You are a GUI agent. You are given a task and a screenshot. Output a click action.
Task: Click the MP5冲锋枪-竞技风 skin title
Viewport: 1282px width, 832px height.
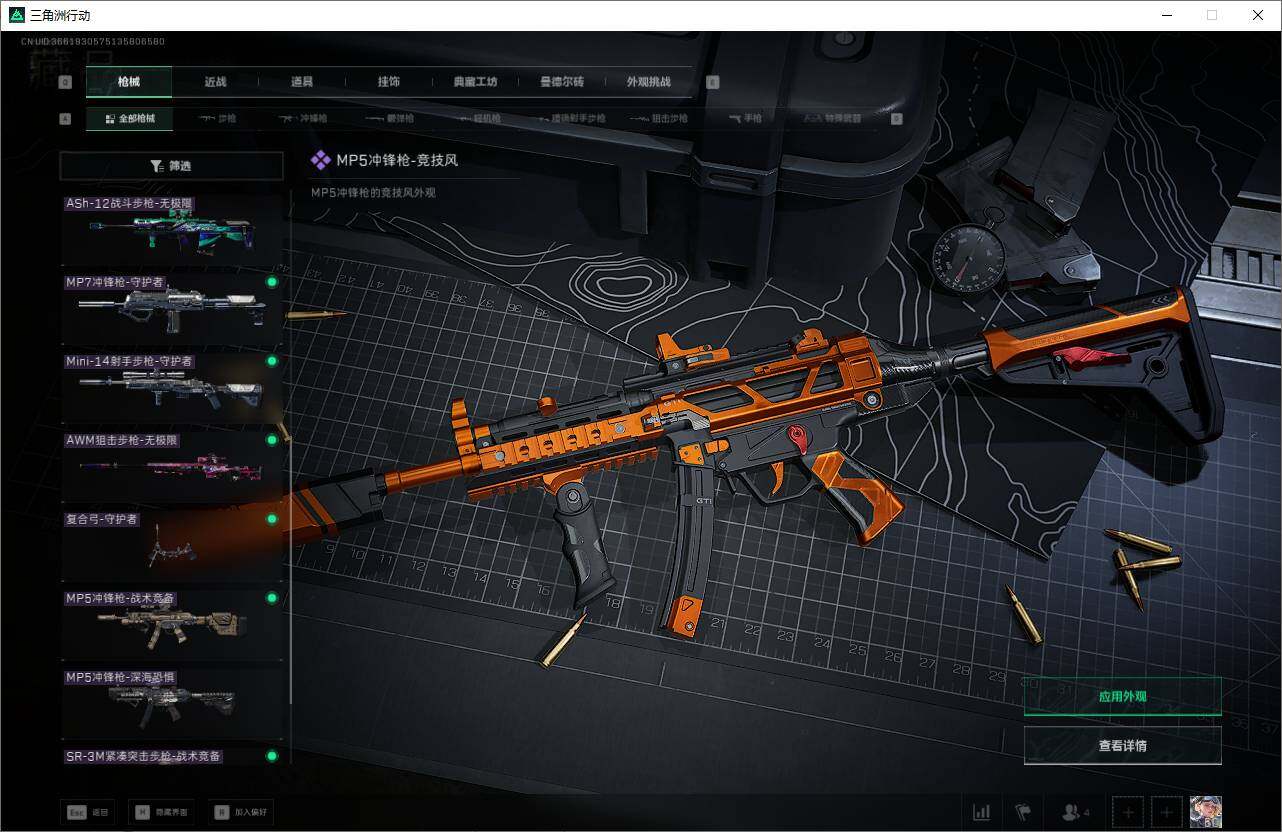click(x=397, y=160)
